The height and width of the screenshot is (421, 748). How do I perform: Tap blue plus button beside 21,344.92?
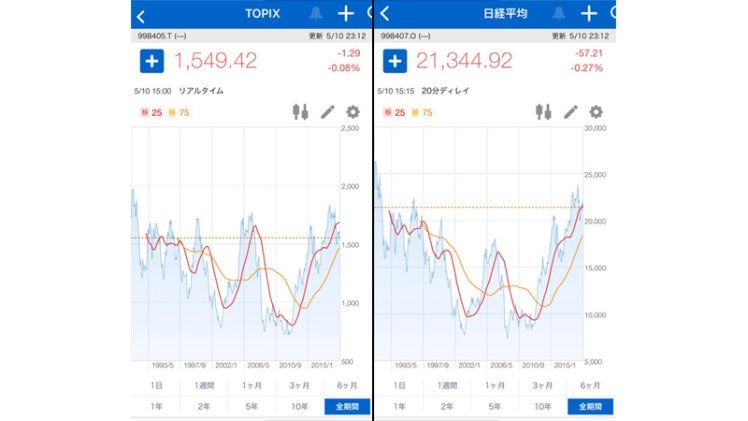pyautogui.click(x=395, y=61)
